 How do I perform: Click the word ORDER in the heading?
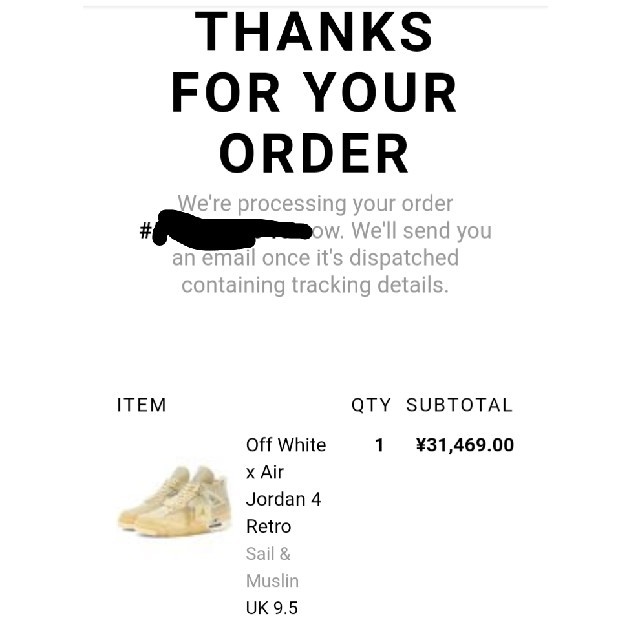click(314, 153)
